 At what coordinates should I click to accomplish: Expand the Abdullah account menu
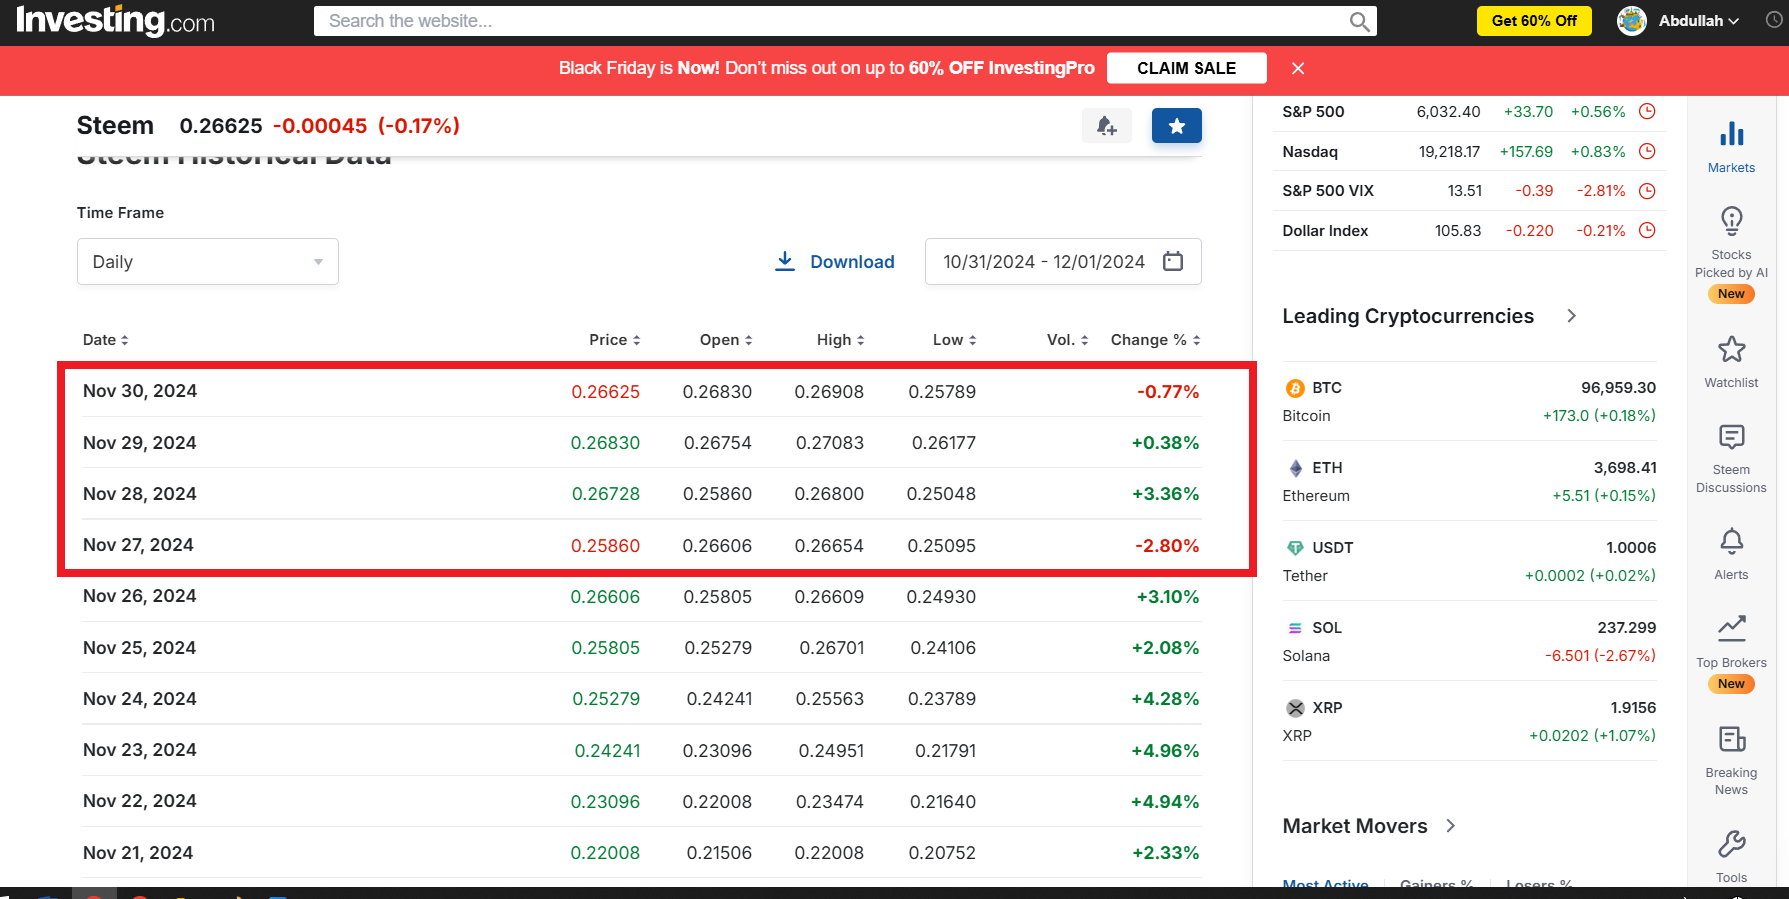[1733, 21]
